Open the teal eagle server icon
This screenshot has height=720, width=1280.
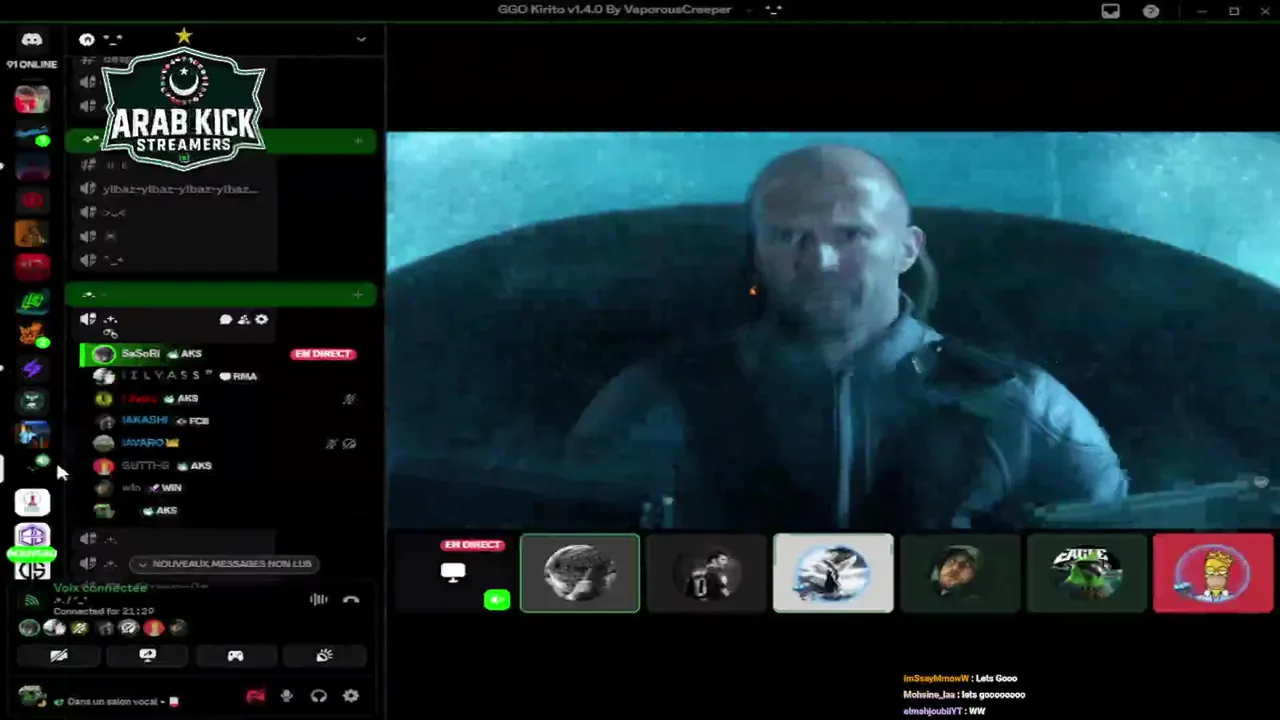pos(32,401)
